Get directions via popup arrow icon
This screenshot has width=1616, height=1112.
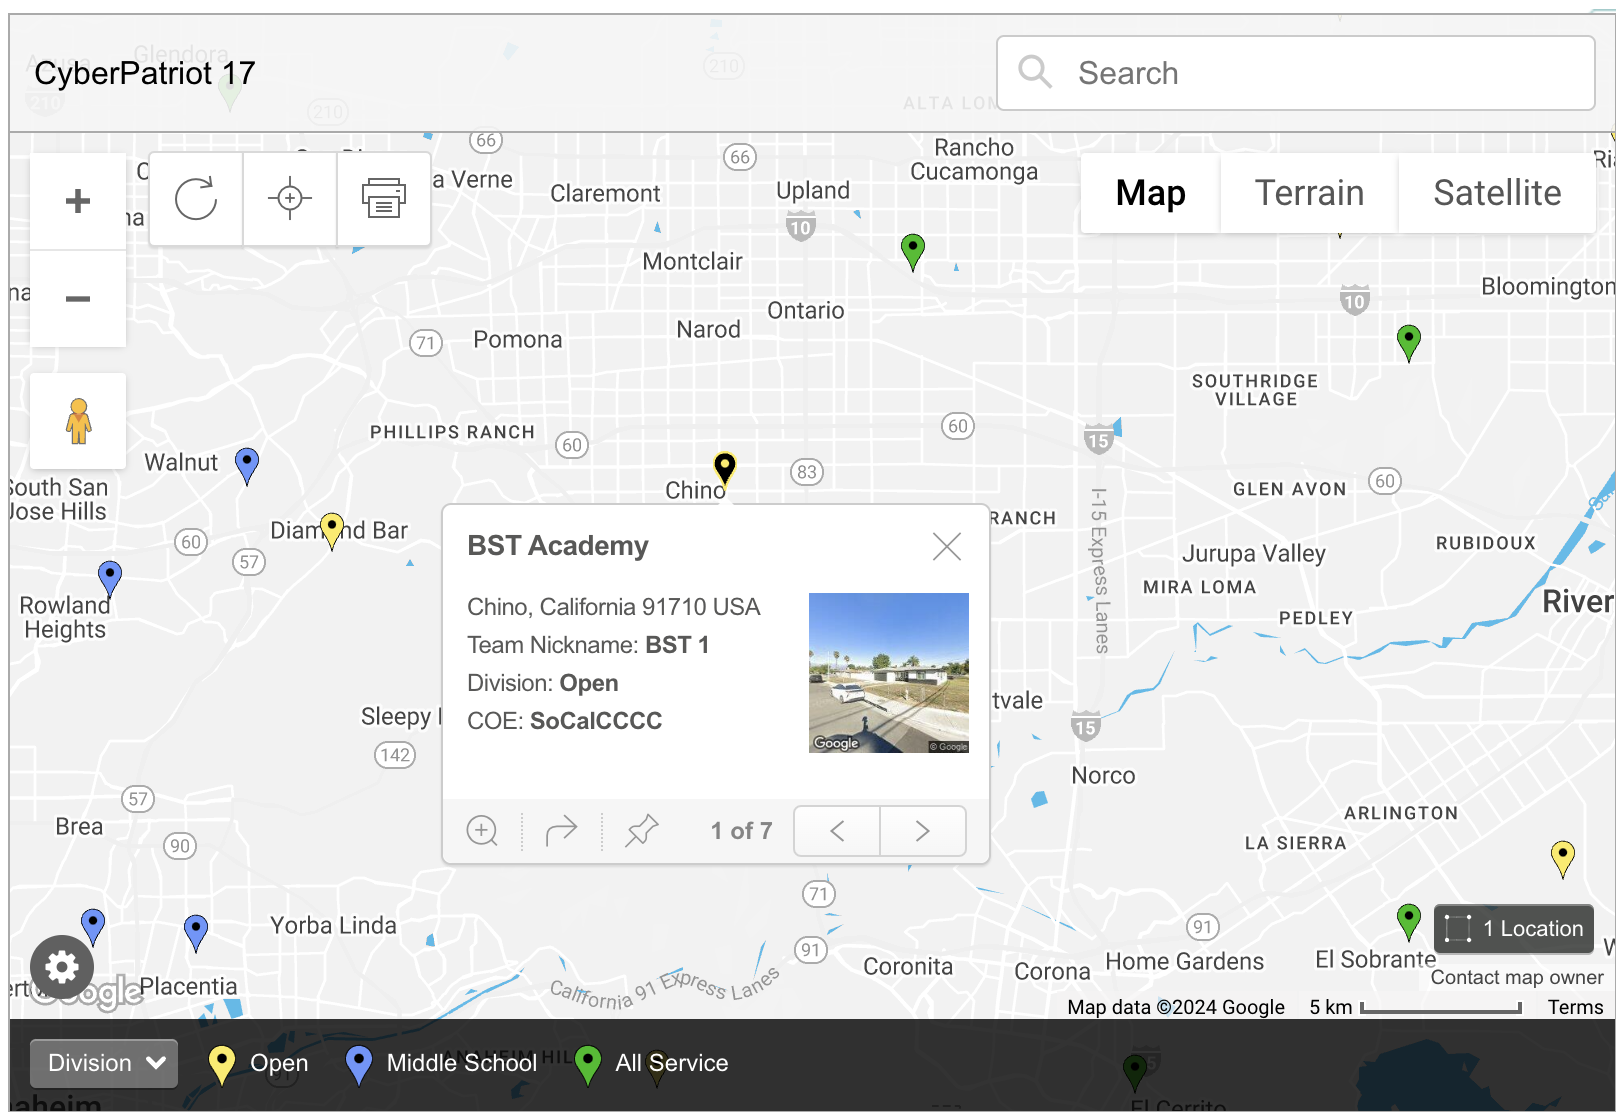pos(562,831)
